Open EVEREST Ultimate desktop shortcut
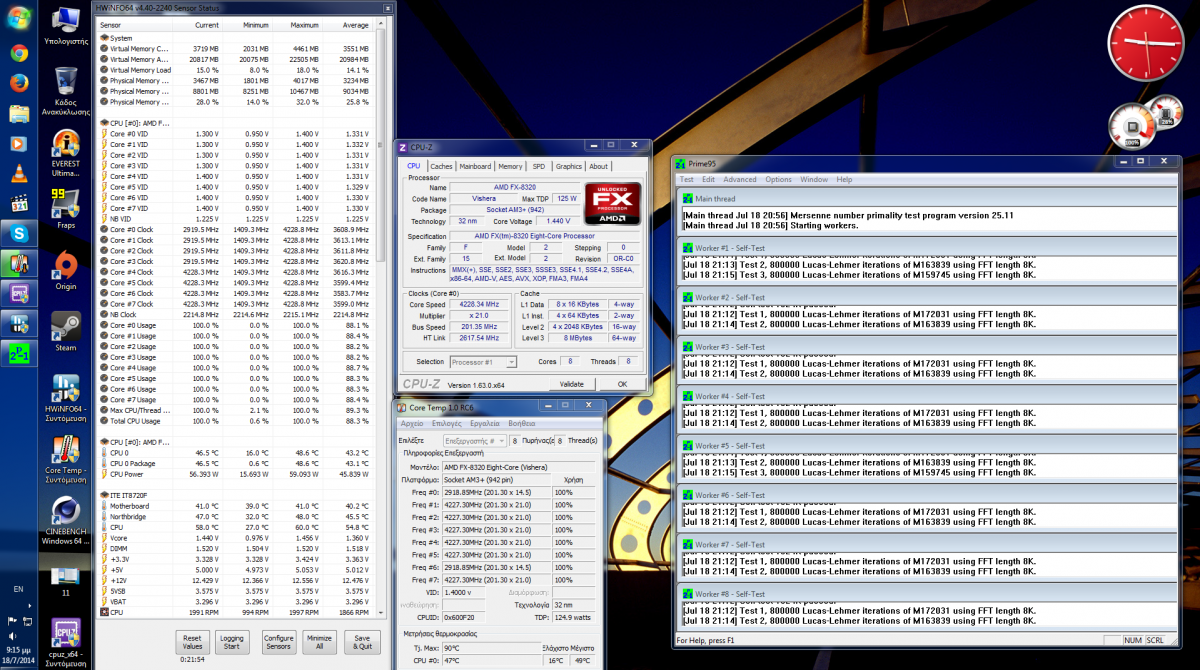This screenshot has width=1200, height=670. click(x=65, y=153)
